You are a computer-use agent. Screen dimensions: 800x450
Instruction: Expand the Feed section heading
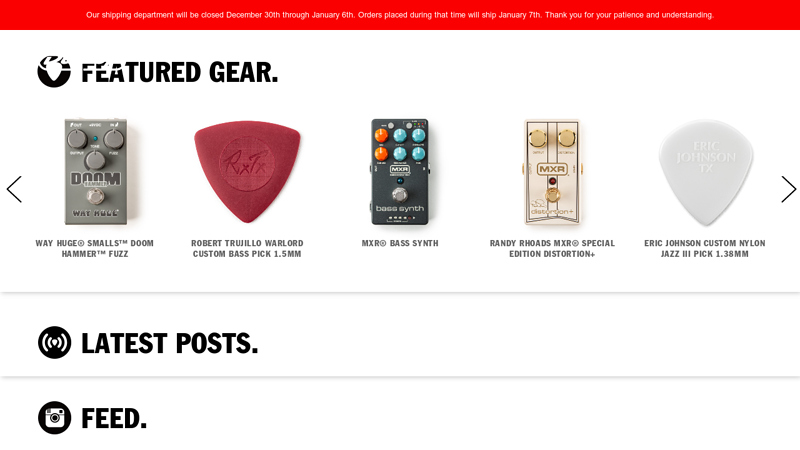tap(114, 418)
